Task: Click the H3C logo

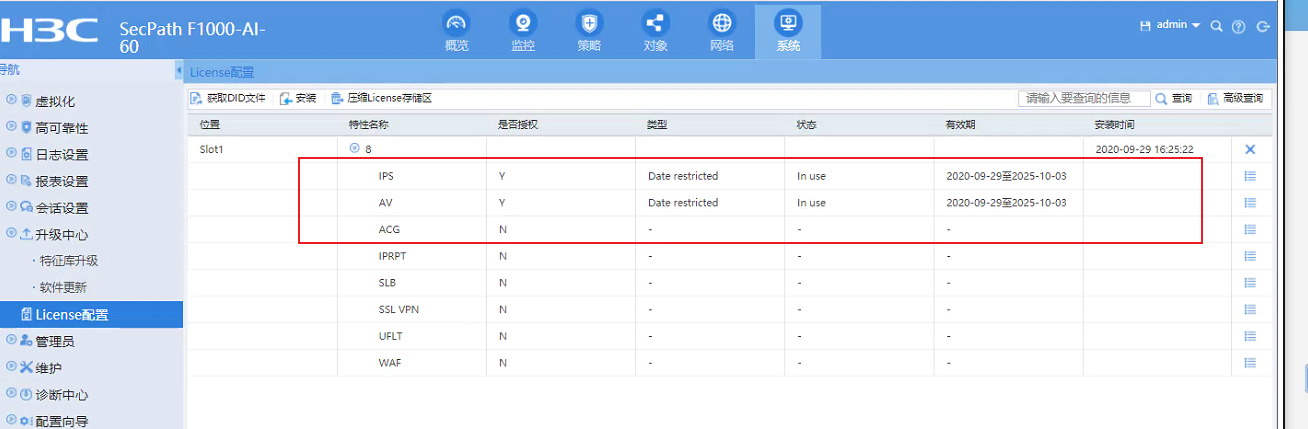Action: (49, 30)
